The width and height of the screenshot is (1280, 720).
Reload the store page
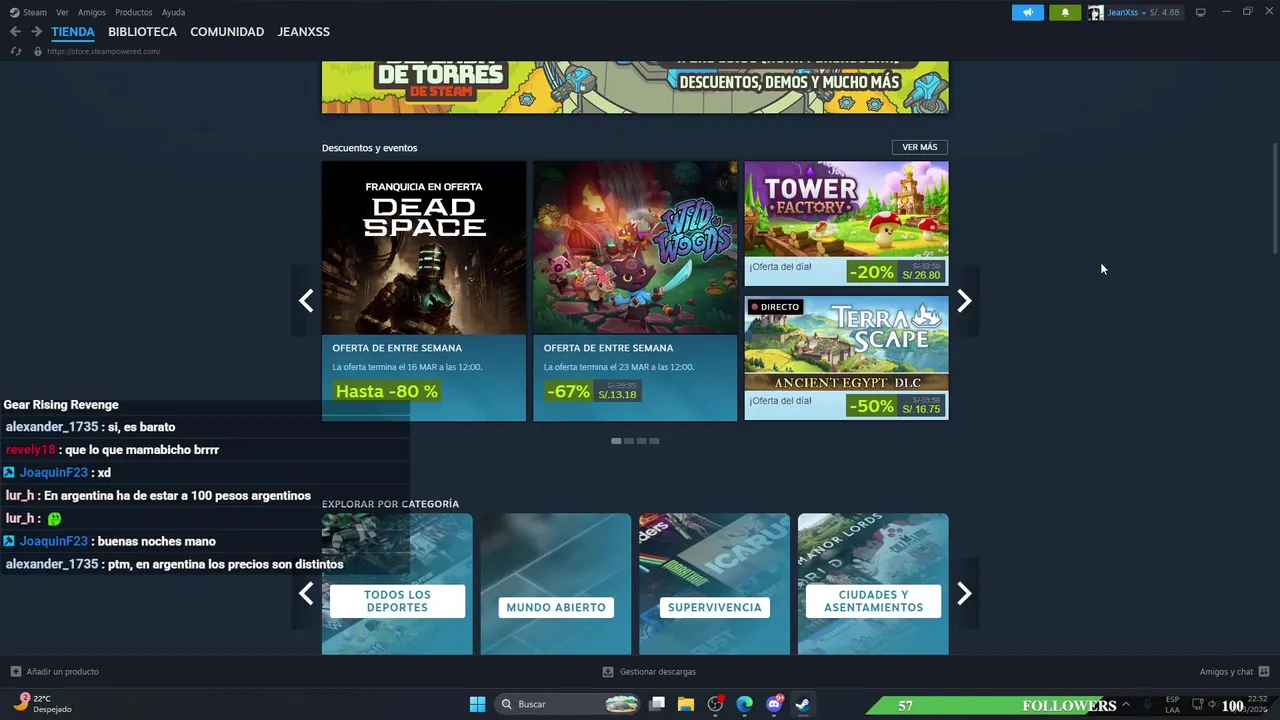click(16, 51)
